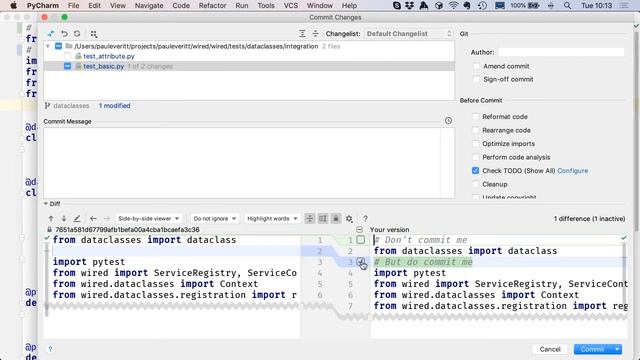The width and height of the screenshot is (640, 360).
Task: Select test_basic.py in the file tree
Action: tap(104, 66)
